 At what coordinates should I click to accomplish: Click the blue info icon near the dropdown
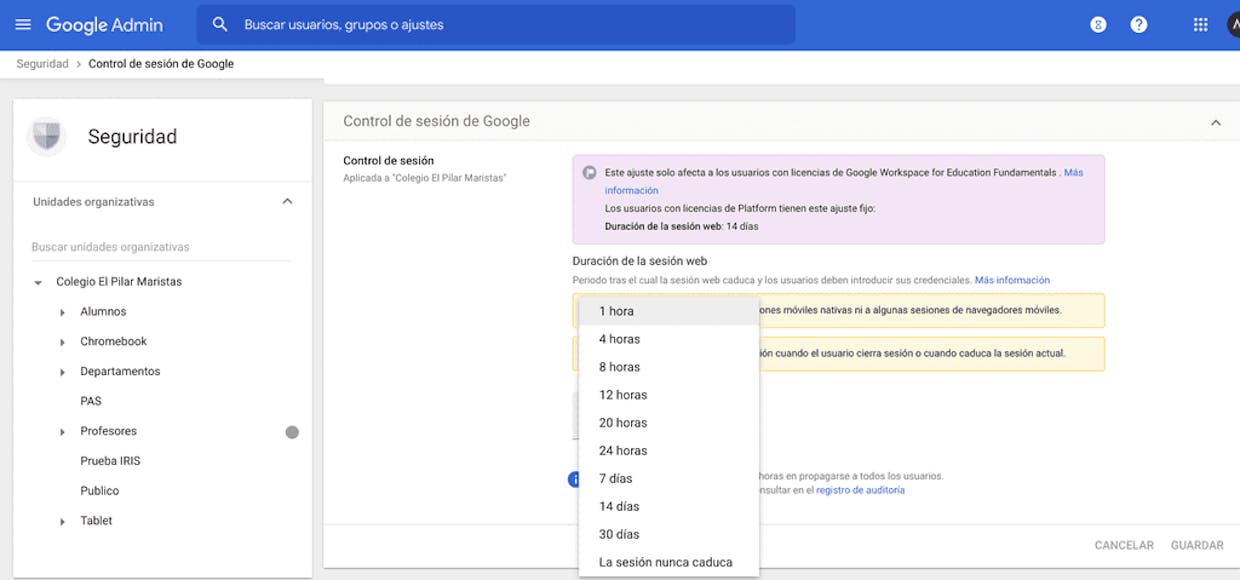pyautogui.click(x=573, y=480)
